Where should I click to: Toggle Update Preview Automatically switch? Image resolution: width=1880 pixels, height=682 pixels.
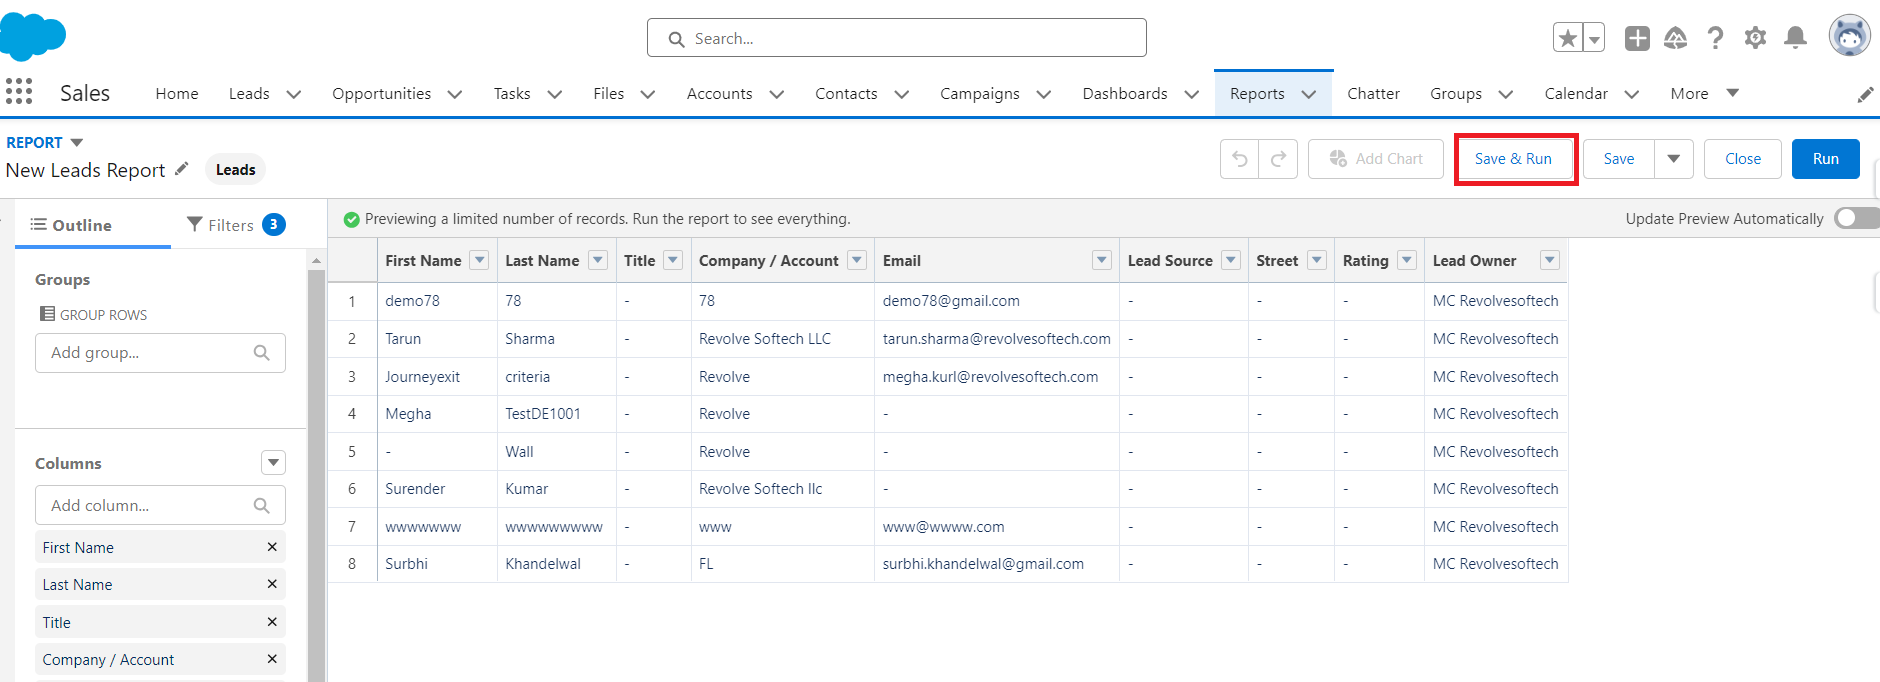pyautogui.click(x=1857, y=218)
